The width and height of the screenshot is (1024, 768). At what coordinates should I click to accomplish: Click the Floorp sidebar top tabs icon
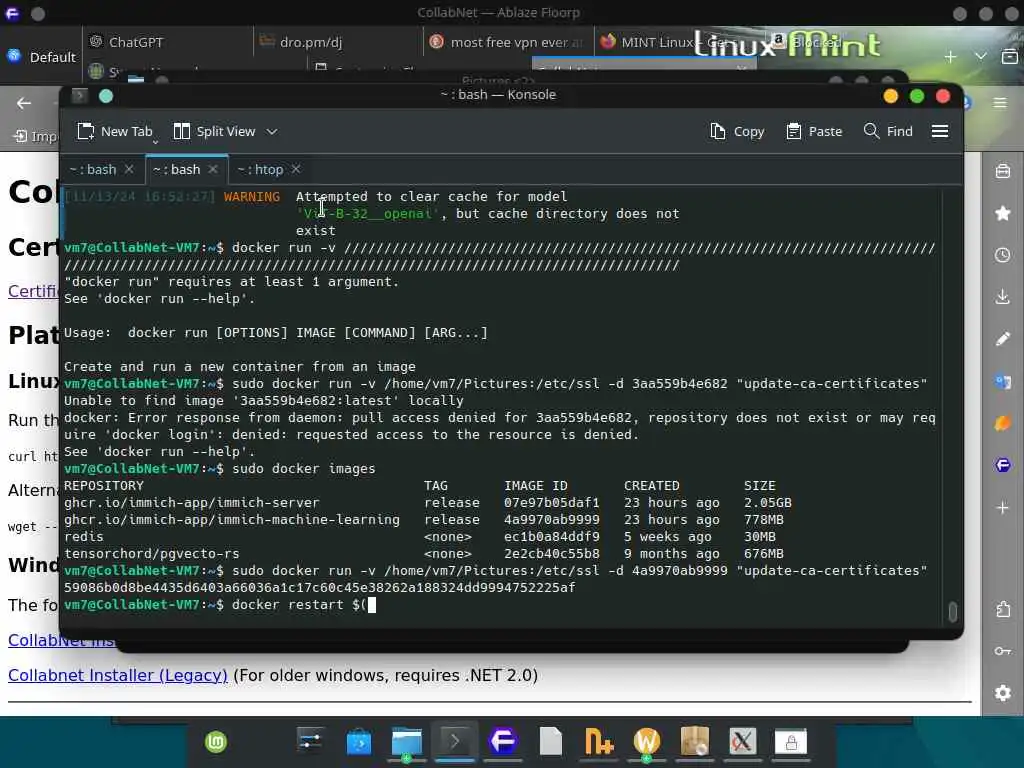[x=1003, y=171]
